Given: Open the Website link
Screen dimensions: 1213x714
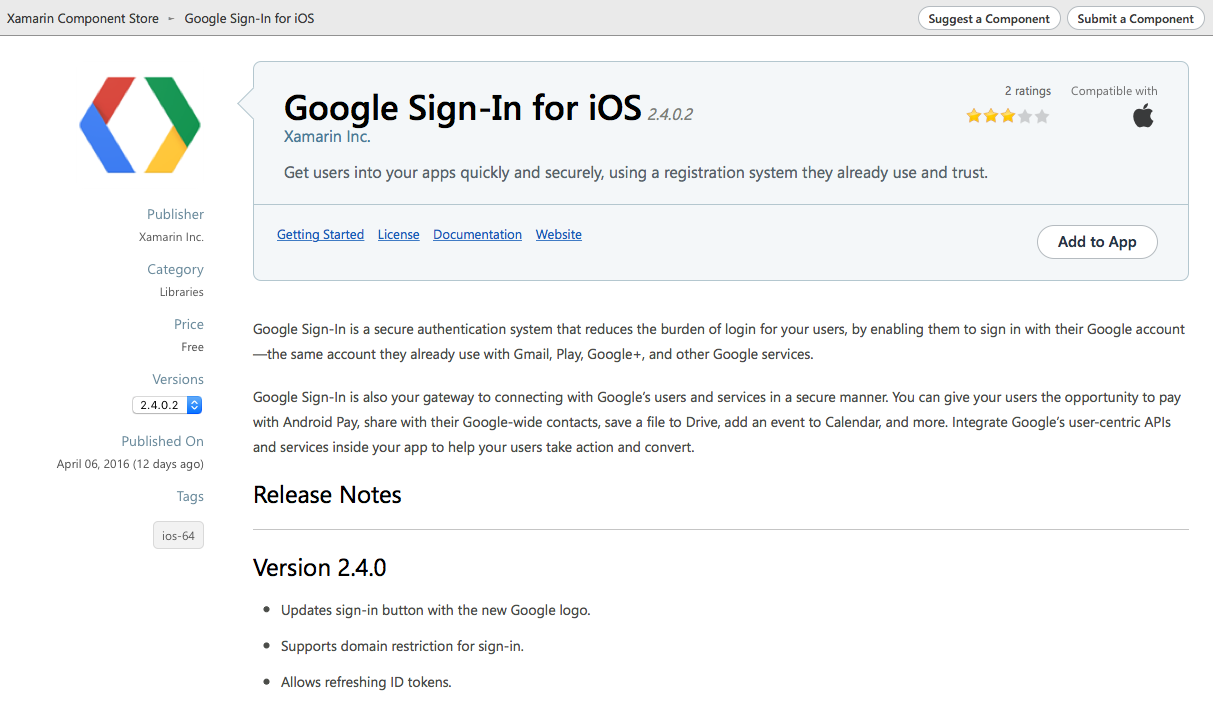Looking at the screenshot, I should click(559, 235).
